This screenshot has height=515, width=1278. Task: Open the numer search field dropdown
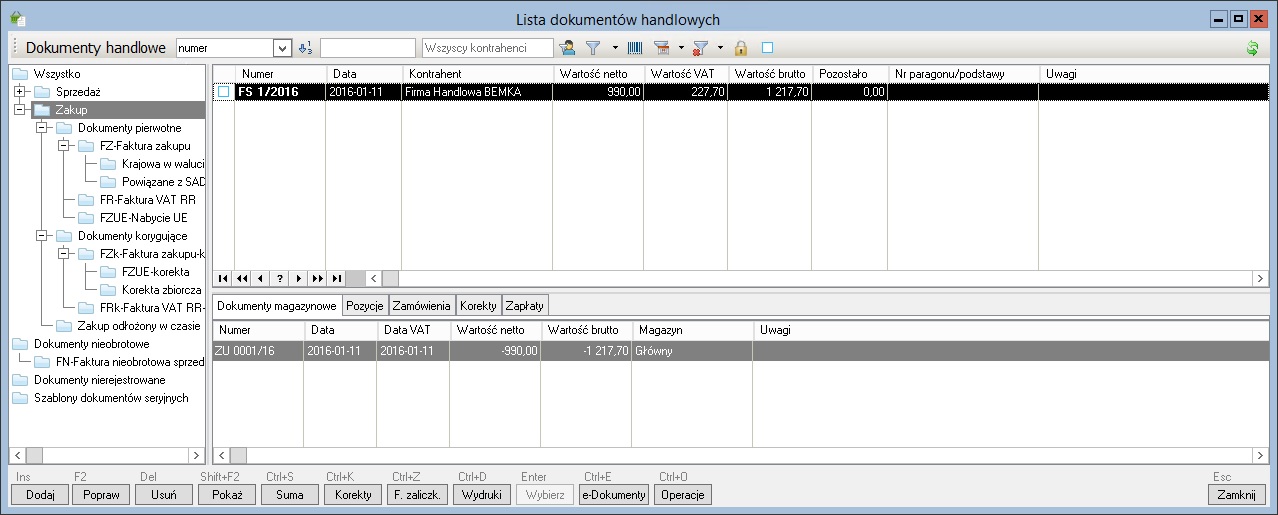(282, 48)
